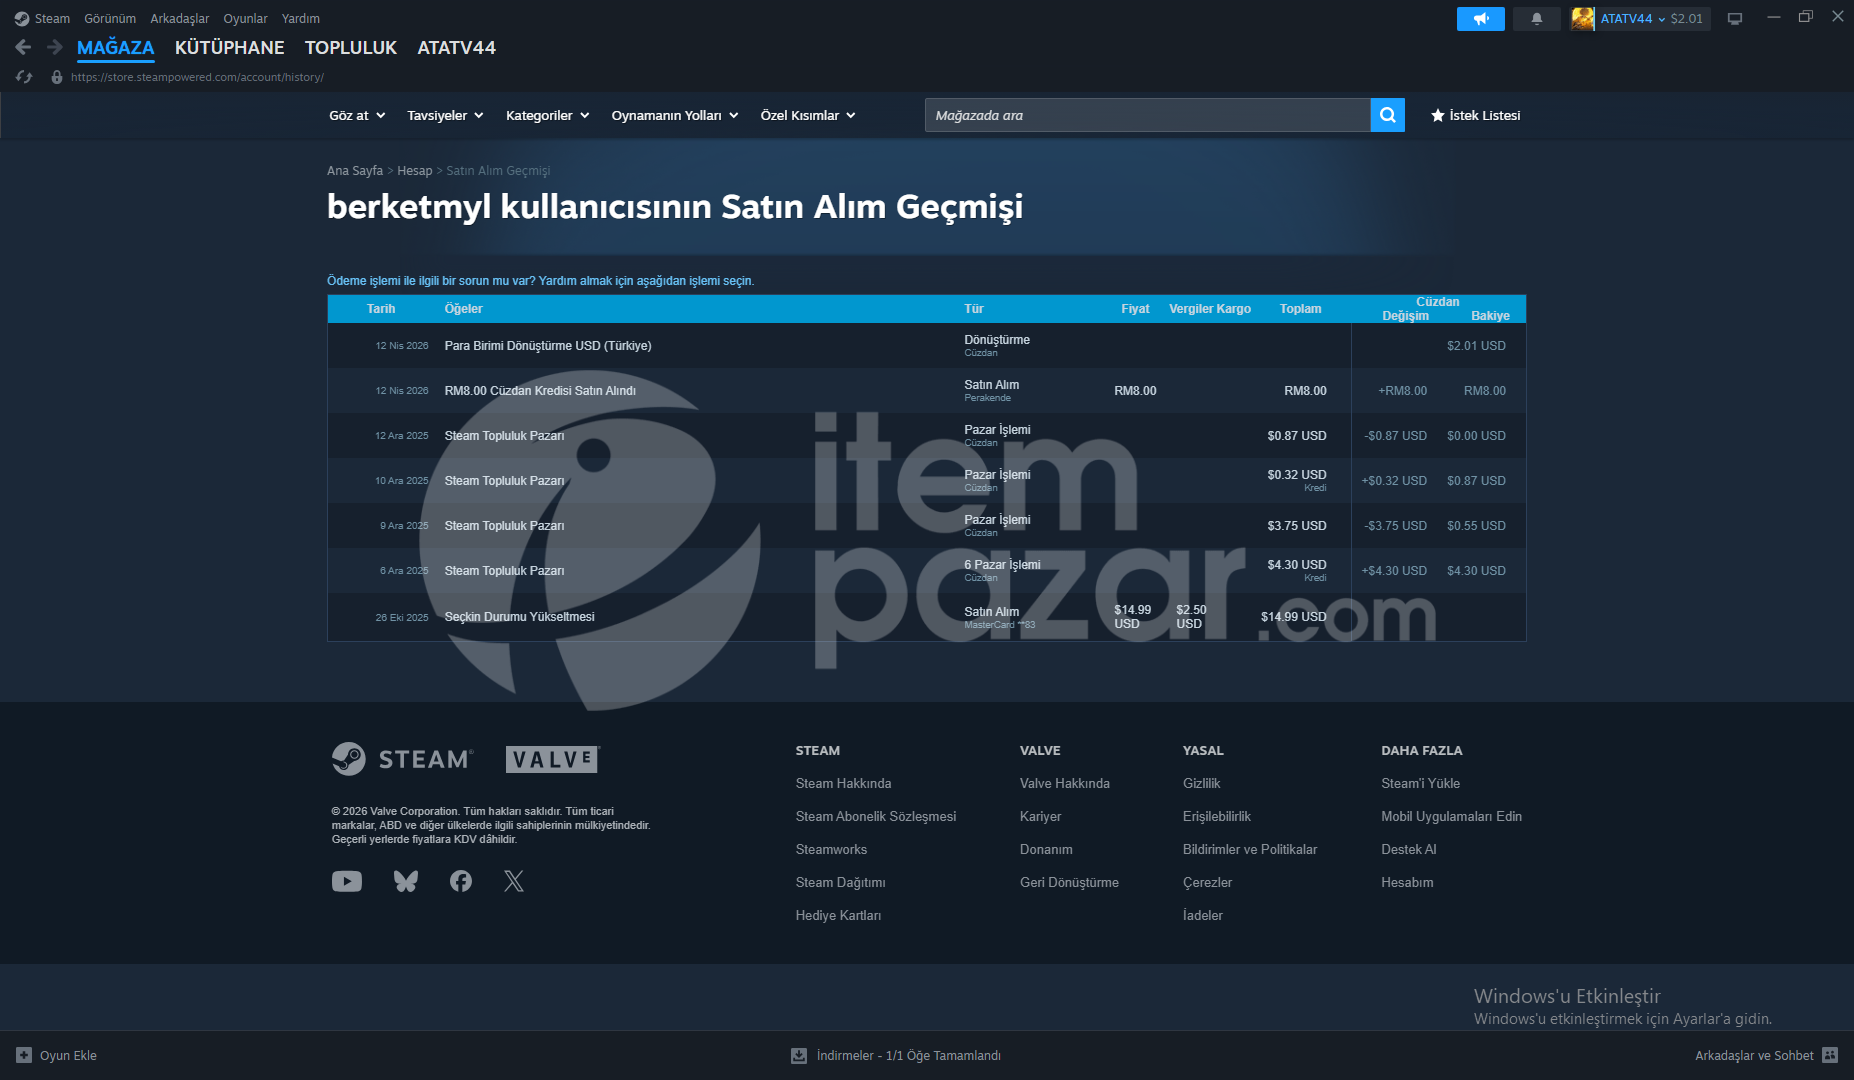The width and height of the screenshot is (1854, 1080).
Task: Open the notifications bell icon
Action: [x=1536, y=18]
